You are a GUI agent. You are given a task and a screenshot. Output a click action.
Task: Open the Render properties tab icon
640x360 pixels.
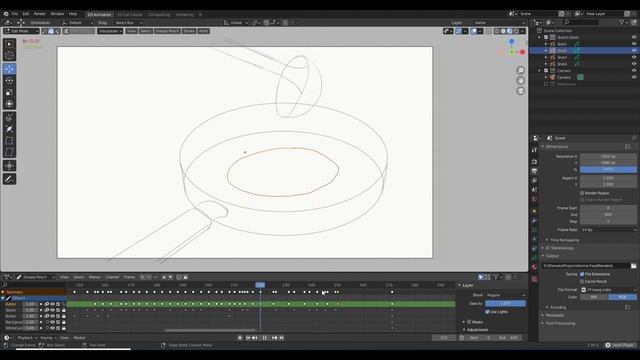[x=534, y=162]
